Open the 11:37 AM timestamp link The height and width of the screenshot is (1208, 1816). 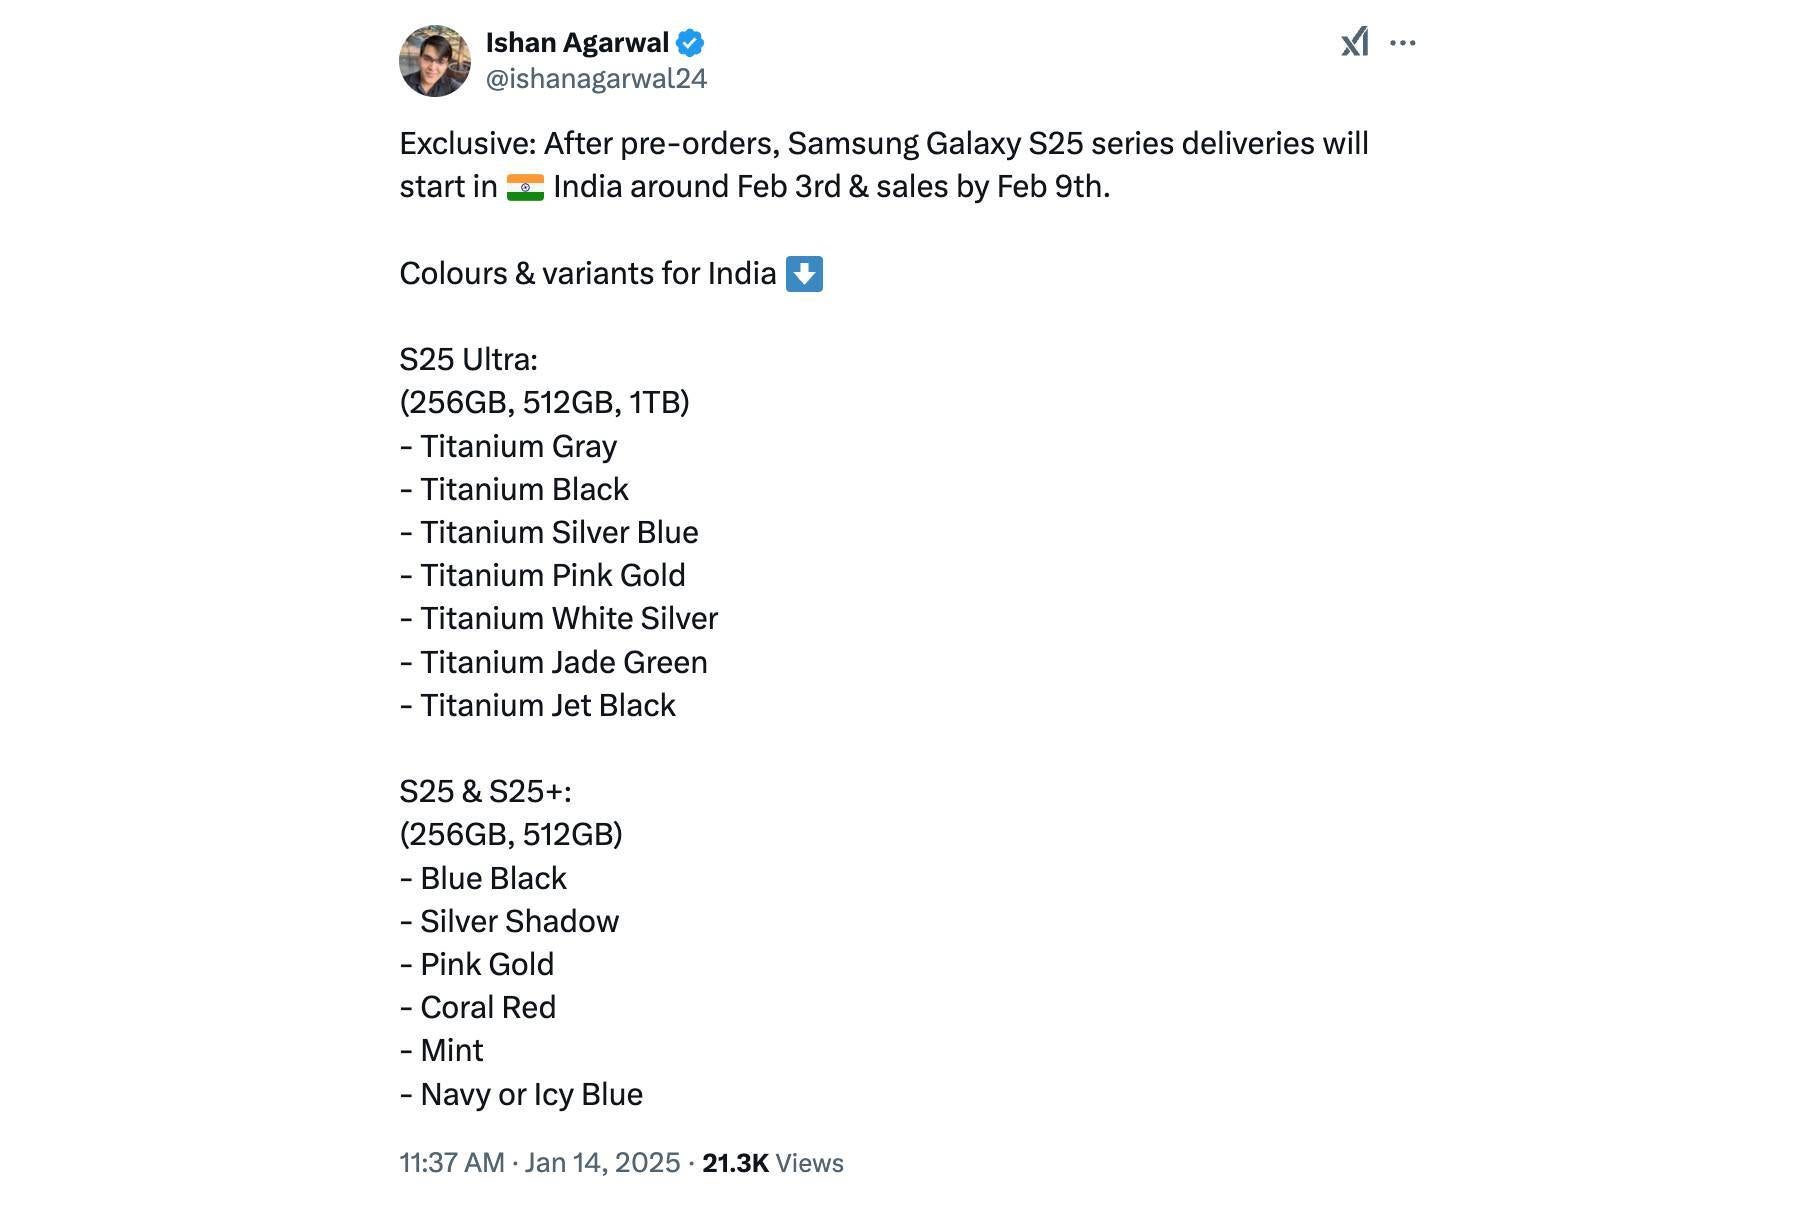tap(452, 1163)
